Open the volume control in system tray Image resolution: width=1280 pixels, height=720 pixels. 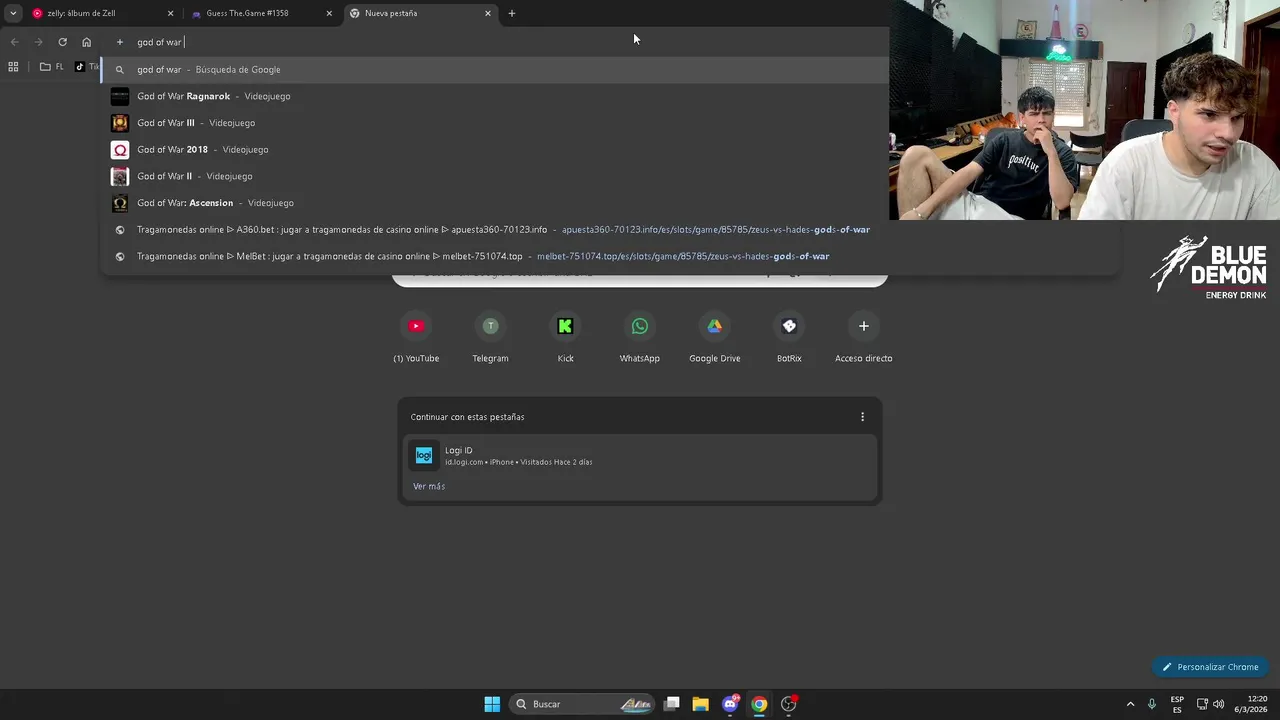1218,704
